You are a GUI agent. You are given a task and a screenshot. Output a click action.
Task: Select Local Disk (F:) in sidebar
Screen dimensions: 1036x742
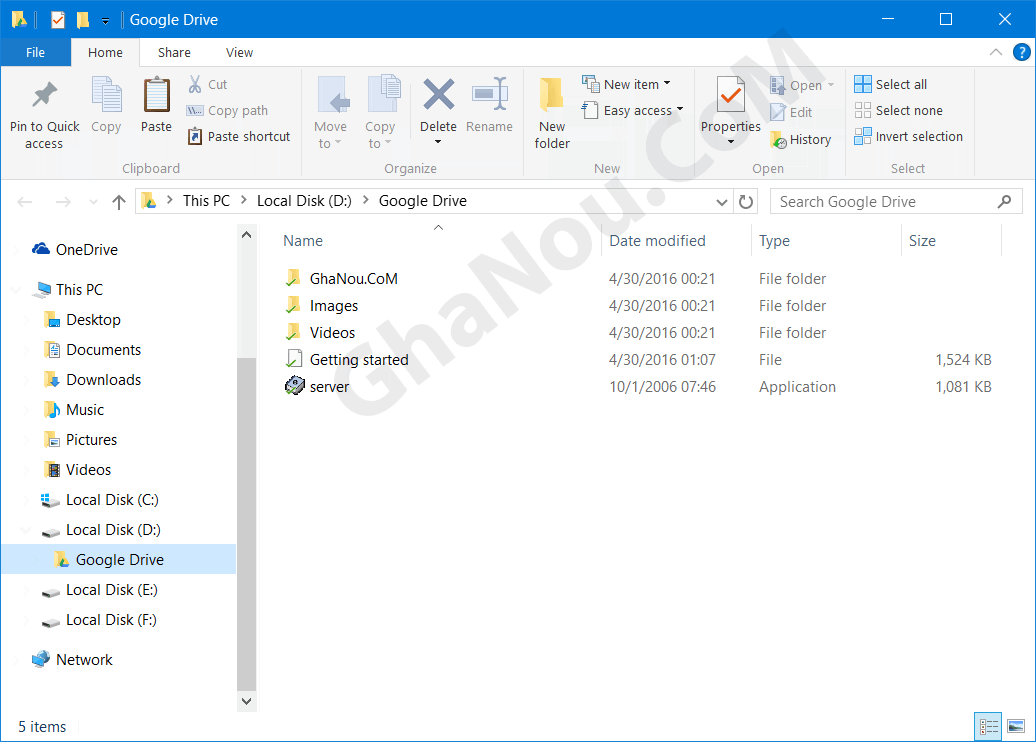pyautogui.click(x=99, y=620)
